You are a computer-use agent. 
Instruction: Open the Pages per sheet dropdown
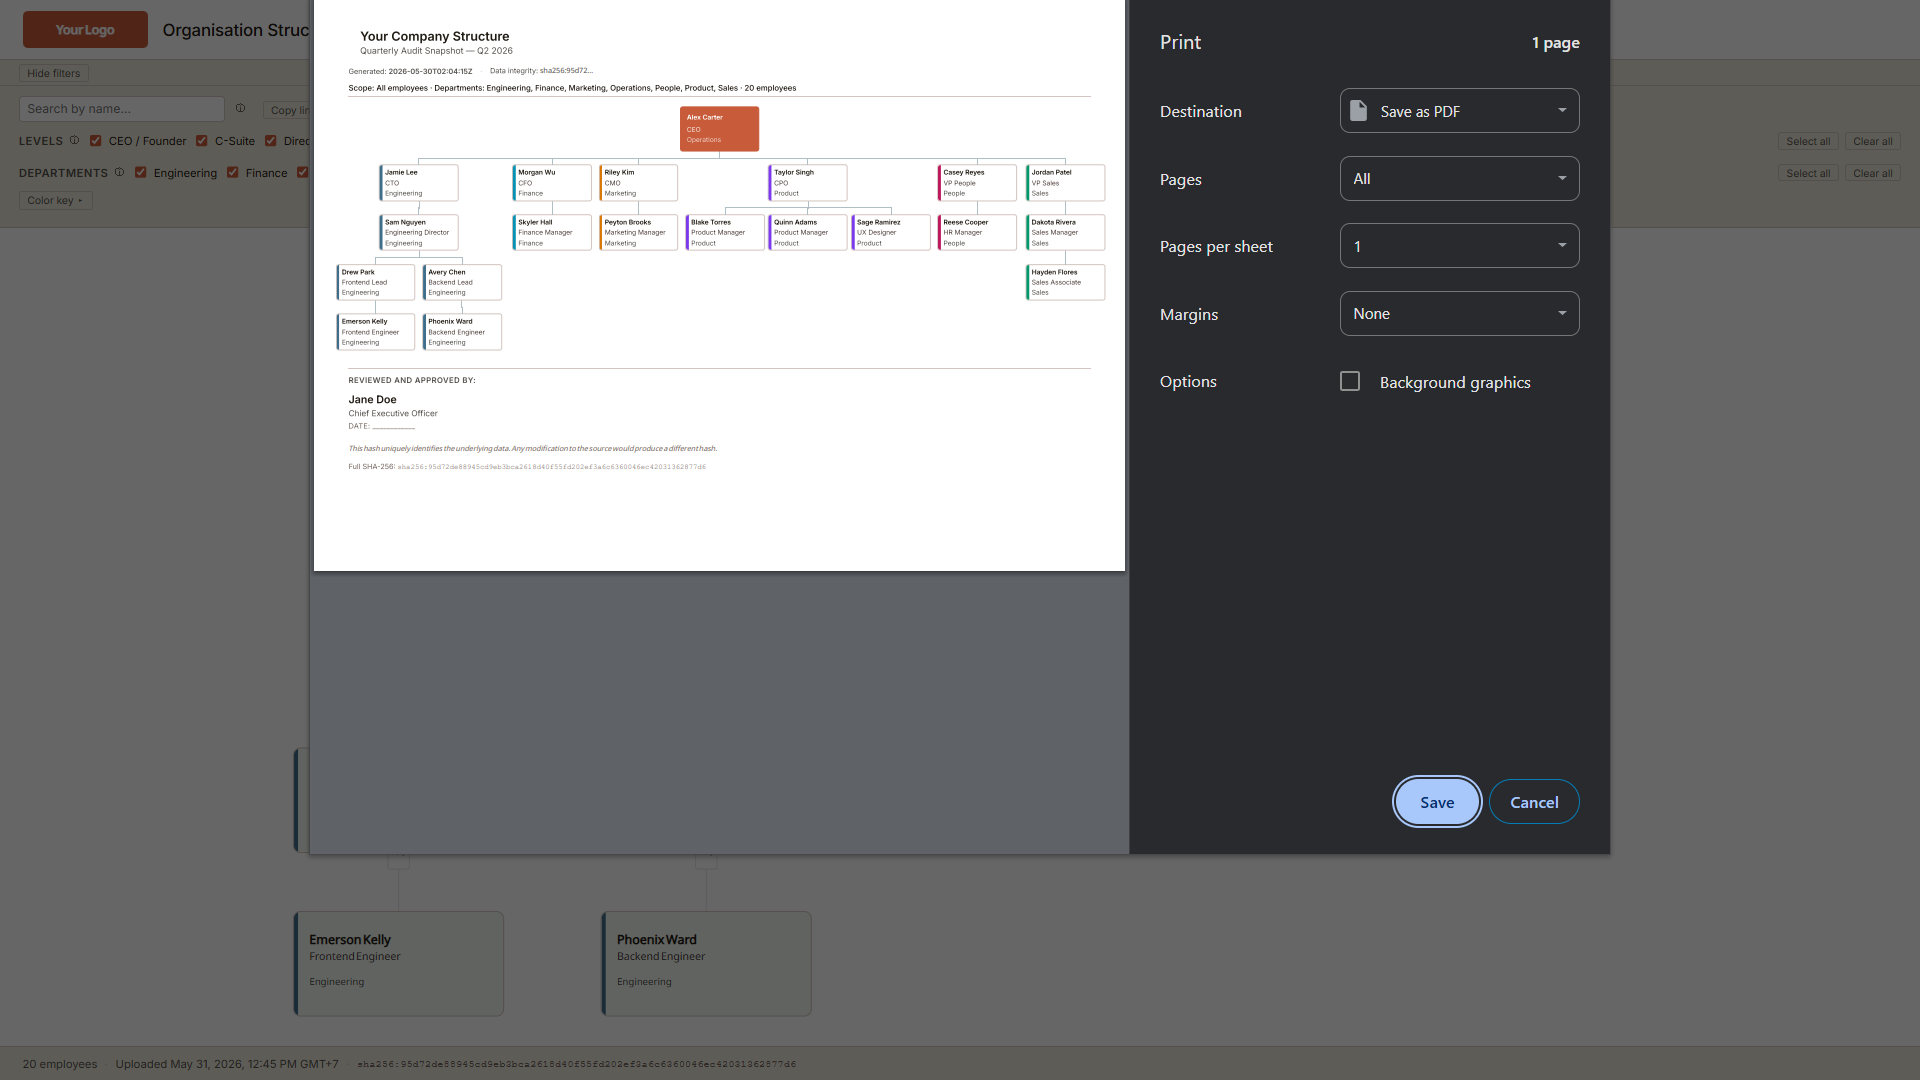(x=1459, y=246)
